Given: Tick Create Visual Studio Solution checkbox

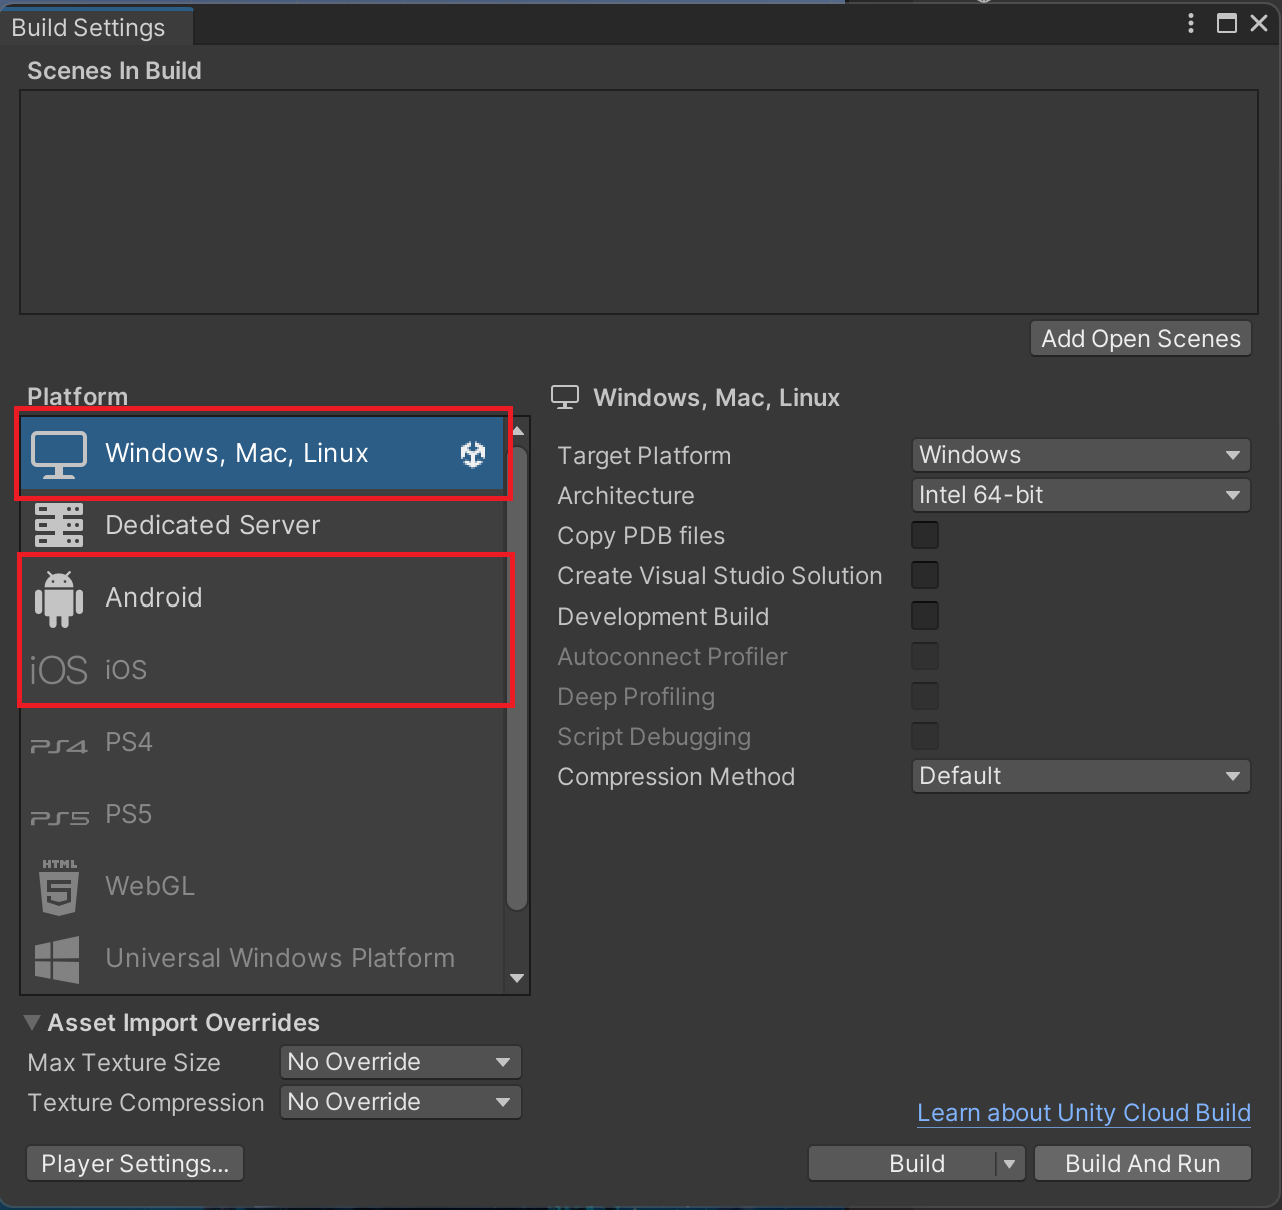Looking at the screenshot, I should (x=925, y=575).
